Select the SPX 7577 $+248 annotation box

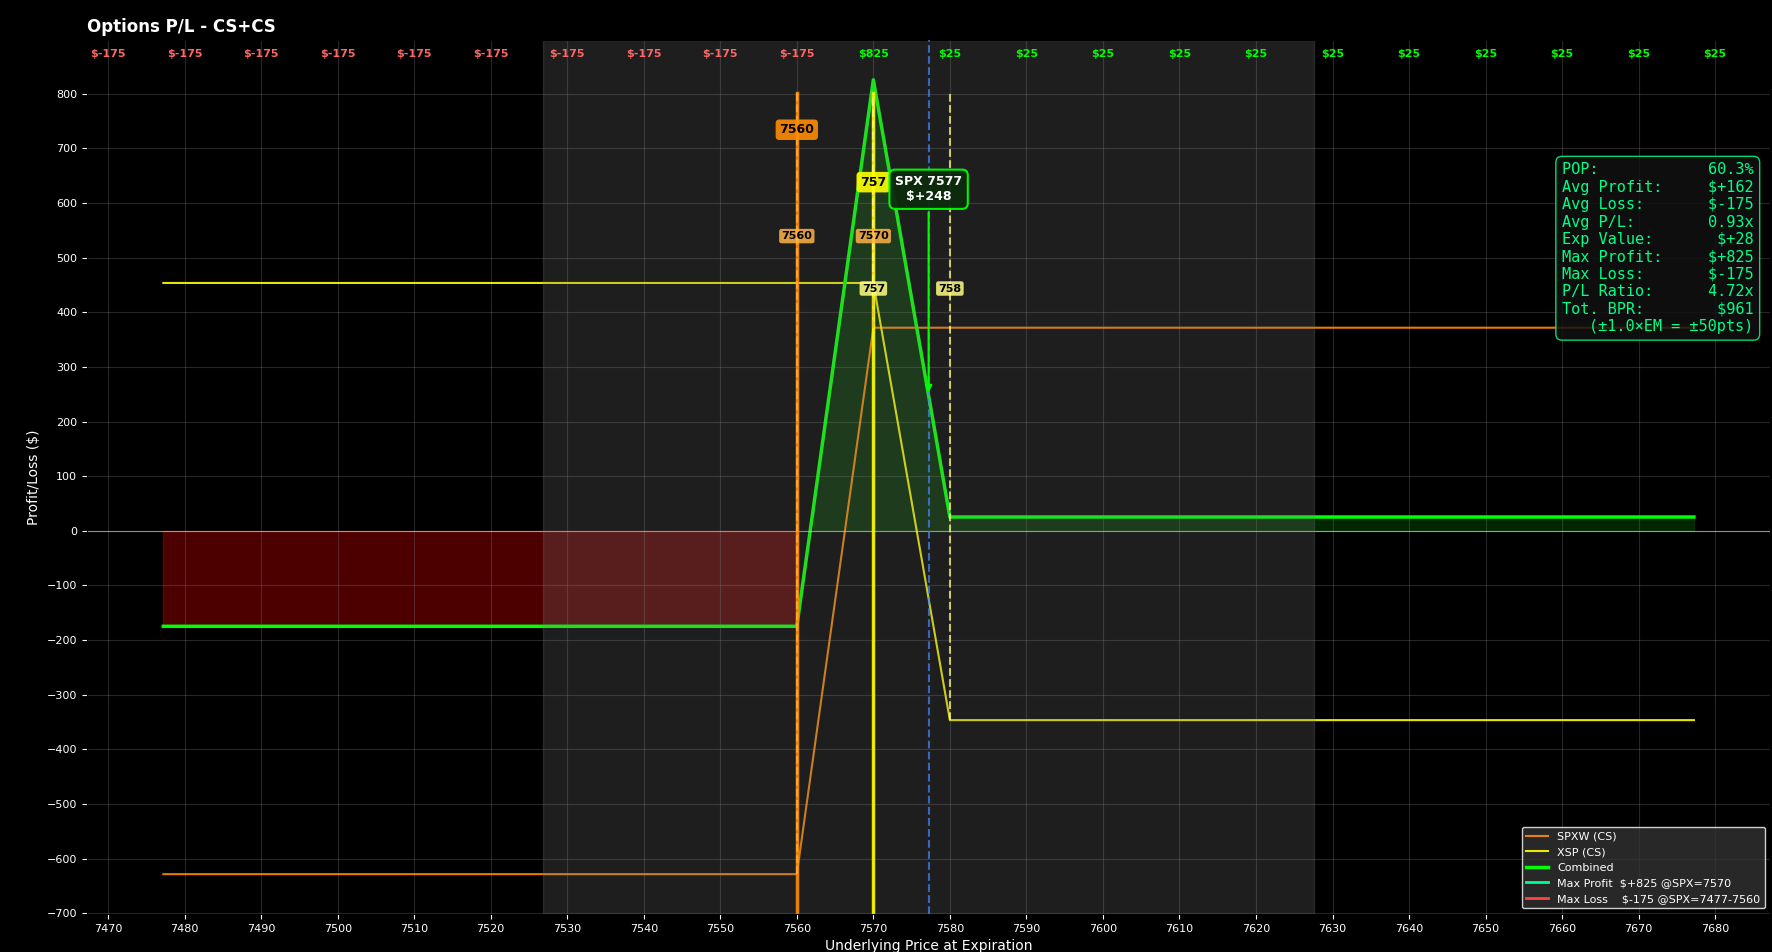point(928,189)
